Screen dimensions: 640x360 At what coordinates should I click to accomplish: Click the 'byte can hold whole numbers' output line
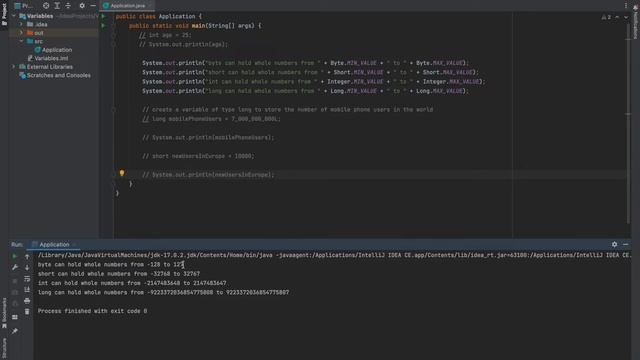[x=111, y=264]
